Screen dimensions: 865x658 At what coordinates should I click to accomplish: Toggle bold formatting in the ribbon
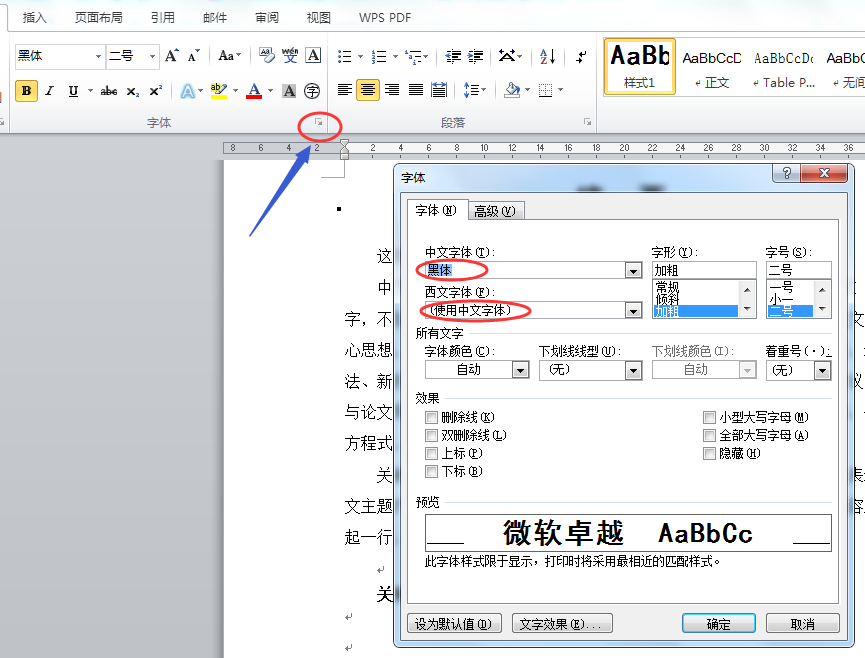27,91
